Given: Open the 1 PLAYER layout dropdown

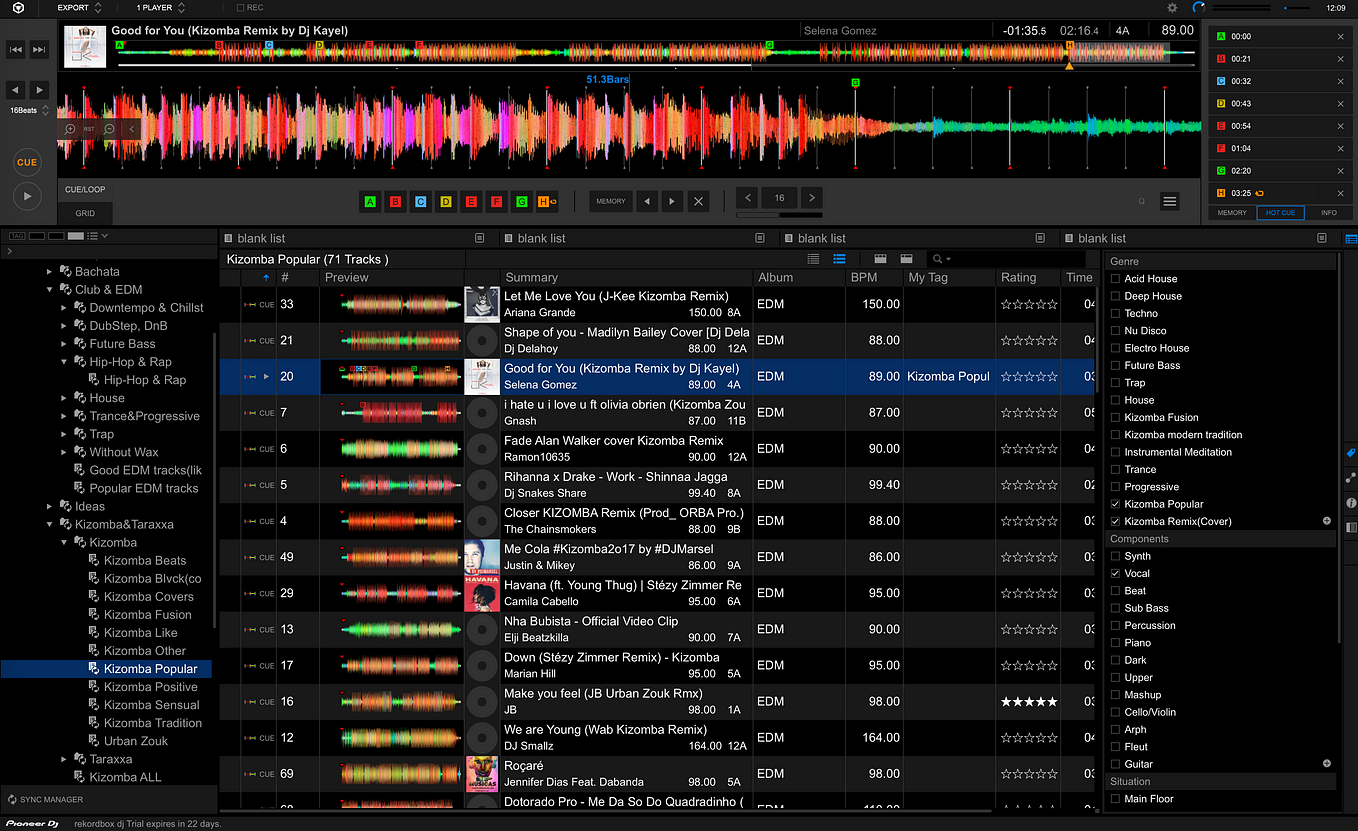Looking at the screenshot, I should (x=160, y=8).
